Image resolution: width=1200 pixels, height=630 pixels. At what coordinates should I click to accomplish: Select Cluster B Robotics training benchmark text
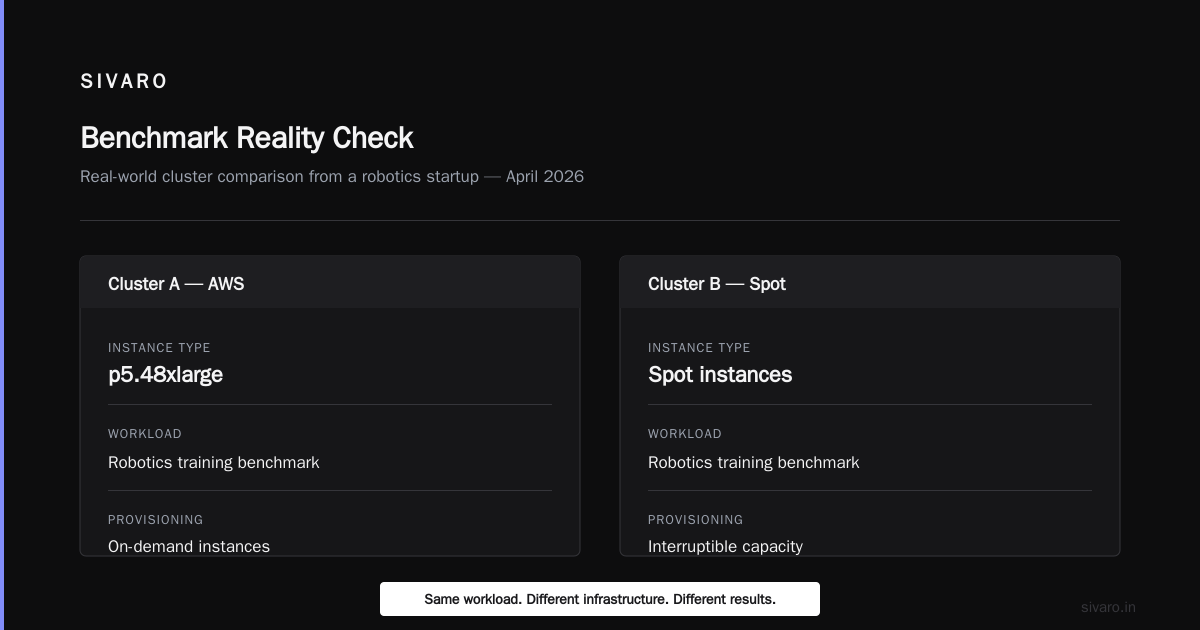tap(754, 463)
